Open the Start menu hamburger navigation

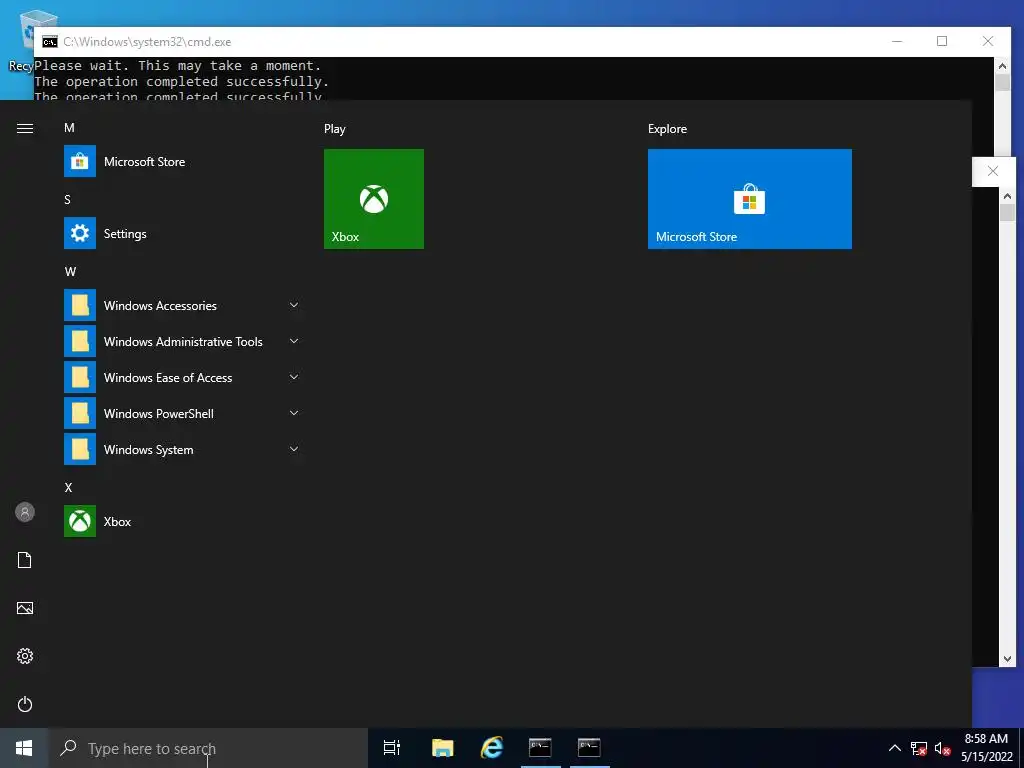(25, 129)
